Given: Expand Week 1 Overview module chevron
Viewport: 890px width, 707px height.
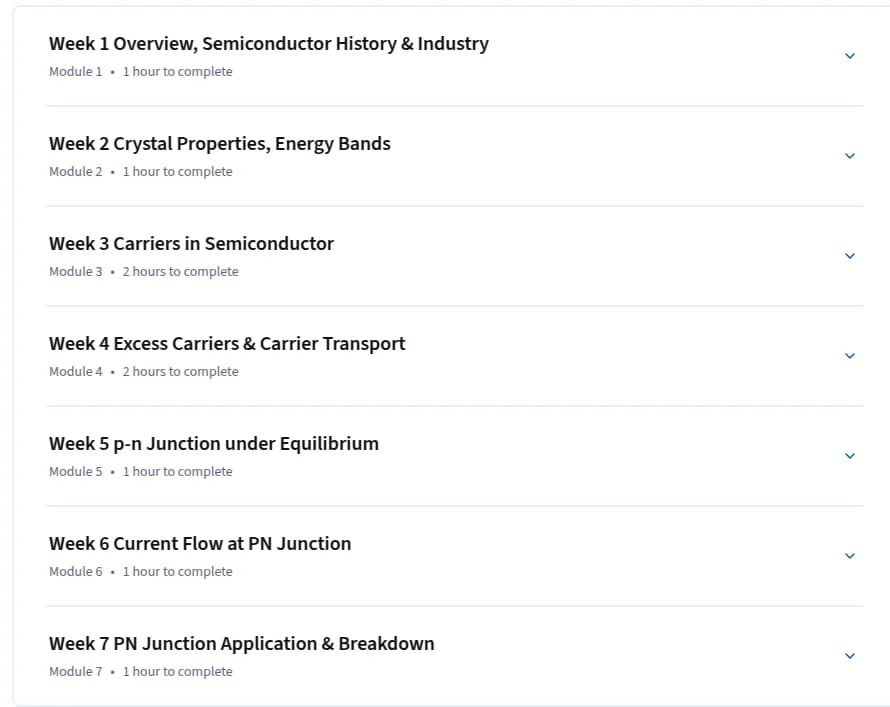Looking at the screenshot, I should pyautogui.click(x=850, y=56).
